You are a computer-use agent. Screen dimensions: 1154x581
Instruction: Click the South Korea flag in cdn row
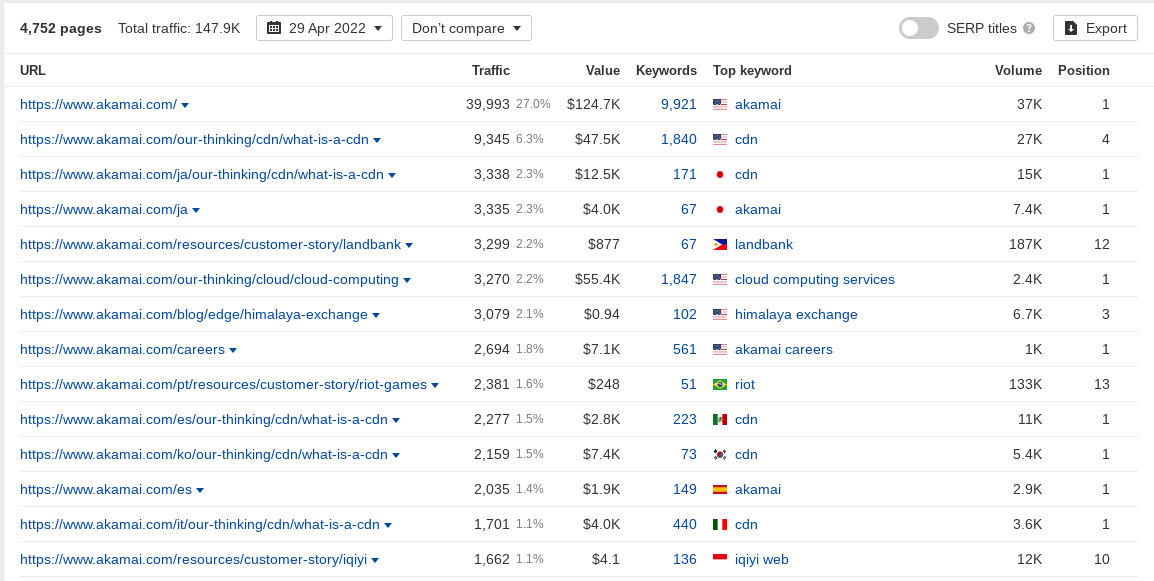(x=720, y=454)
